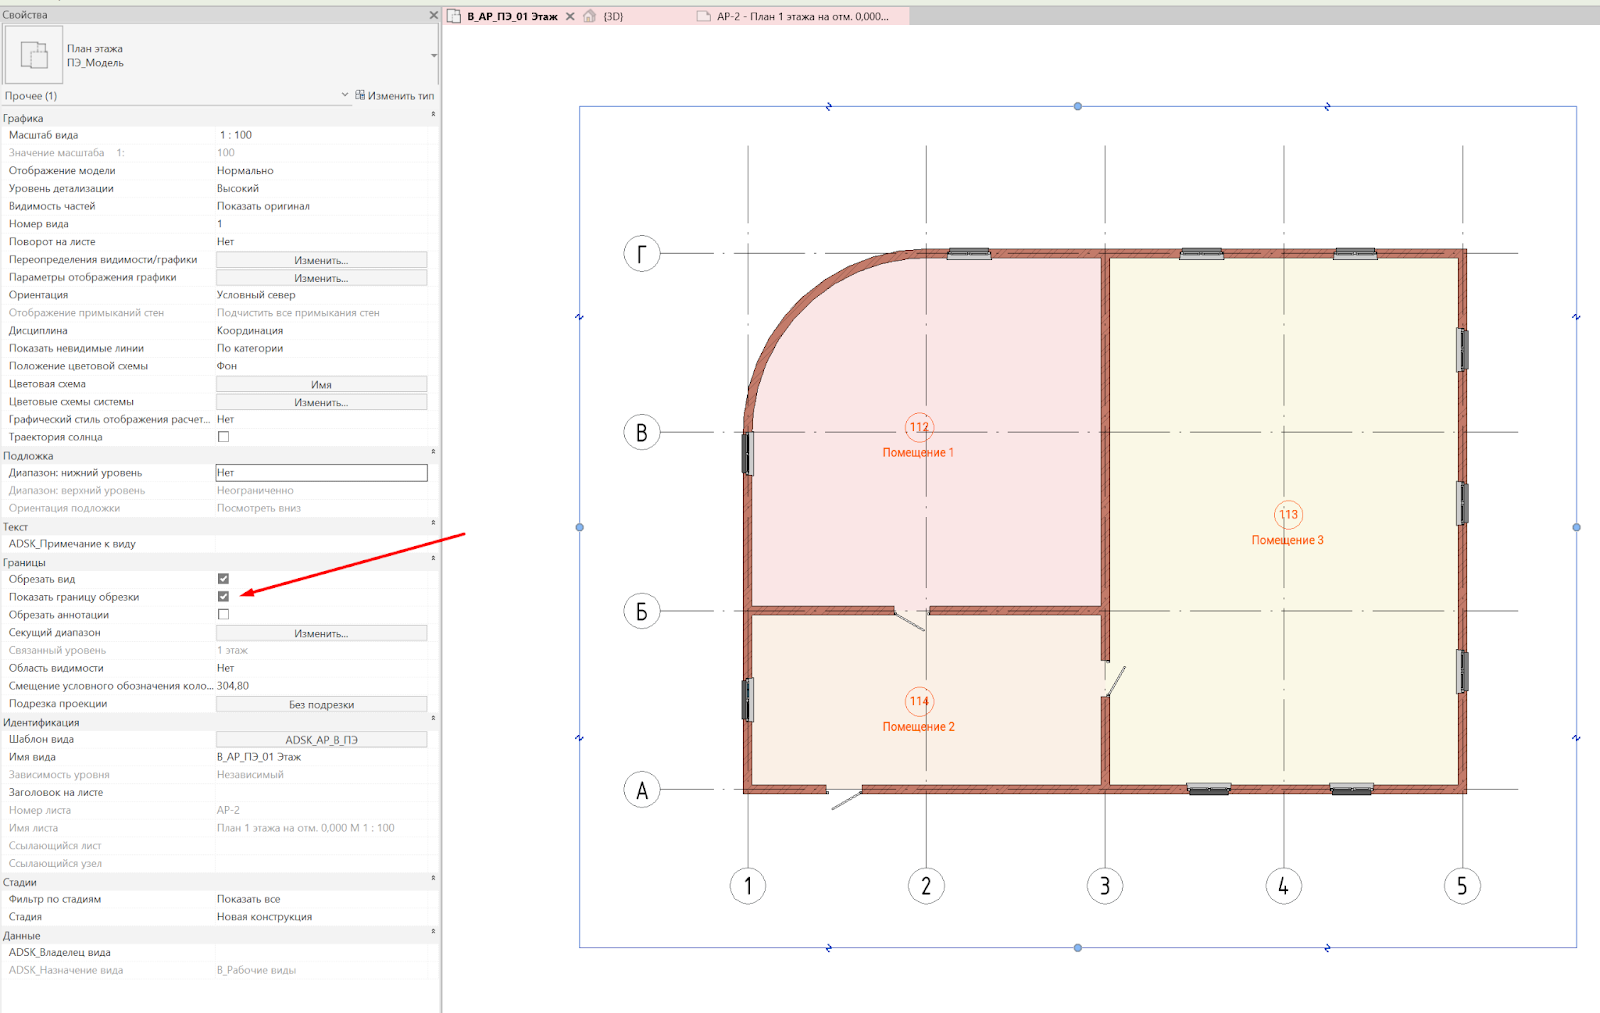Select the В grid bubble
Image resolution: width=1600 pixels, height=1013 pixels.
tap(642, 433)
